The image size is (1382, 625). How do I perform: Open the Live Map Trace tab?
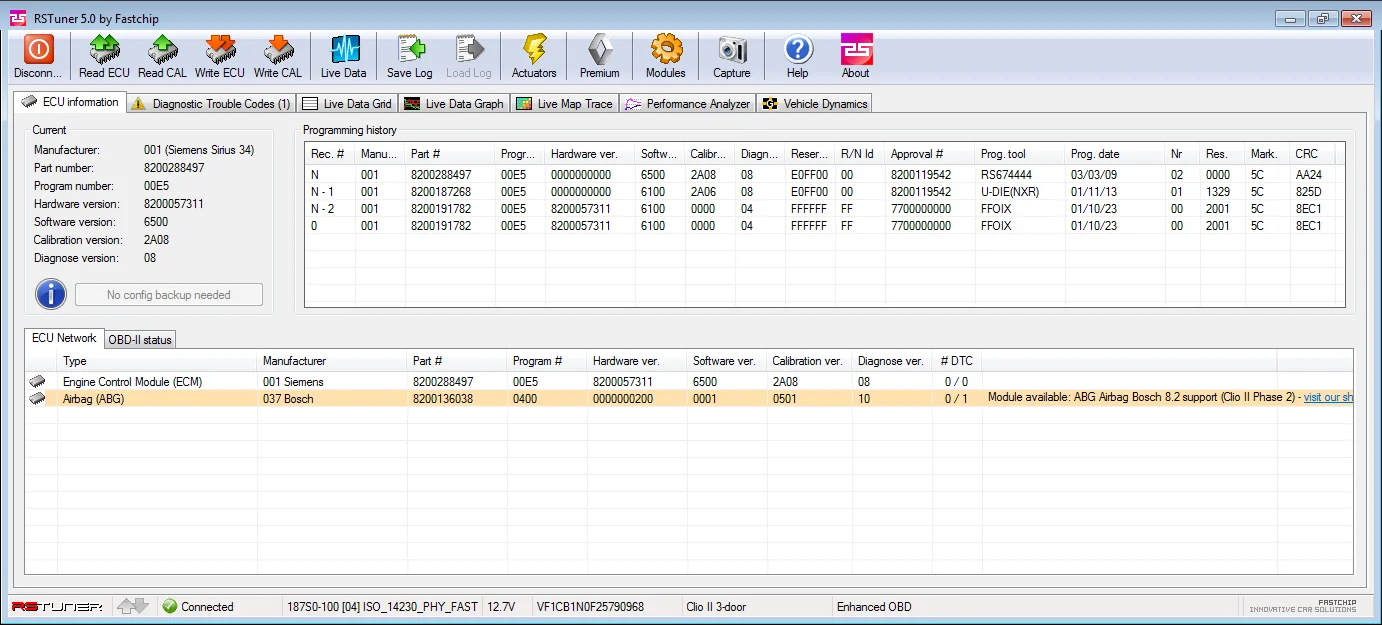(565, 104)
